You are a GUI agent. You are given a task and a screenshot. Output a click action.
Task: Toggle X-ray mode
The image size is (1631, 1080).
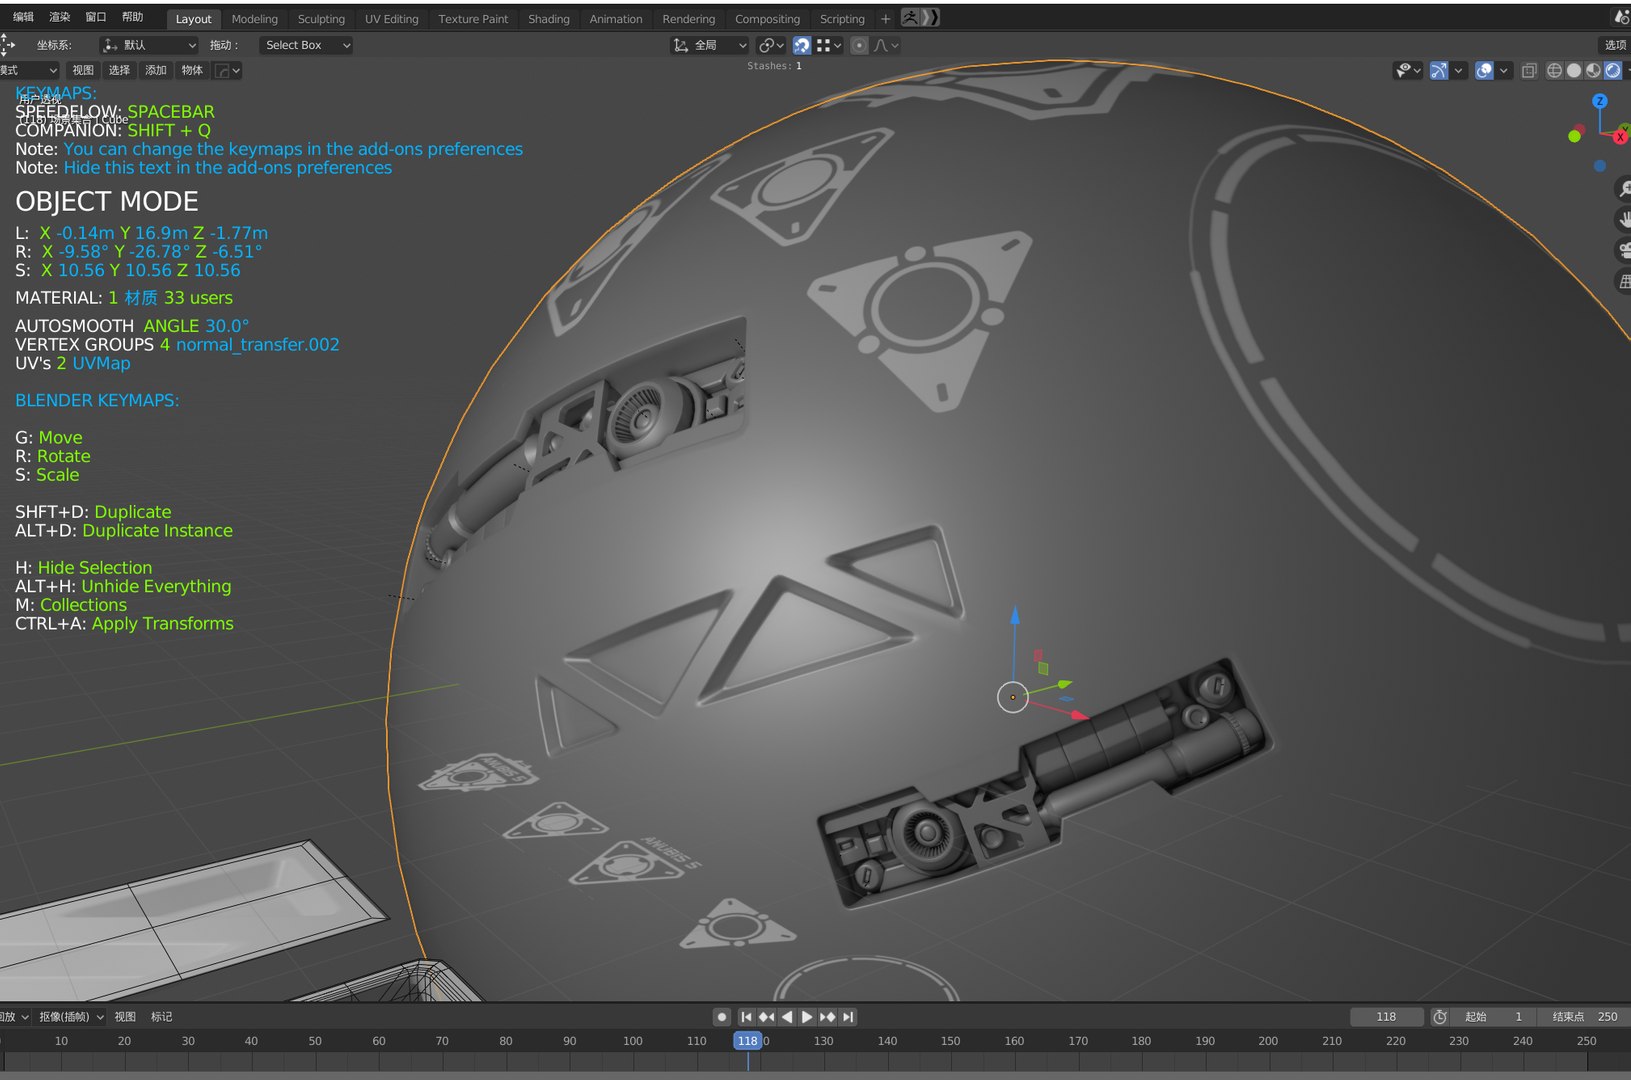coord(1529,70)
